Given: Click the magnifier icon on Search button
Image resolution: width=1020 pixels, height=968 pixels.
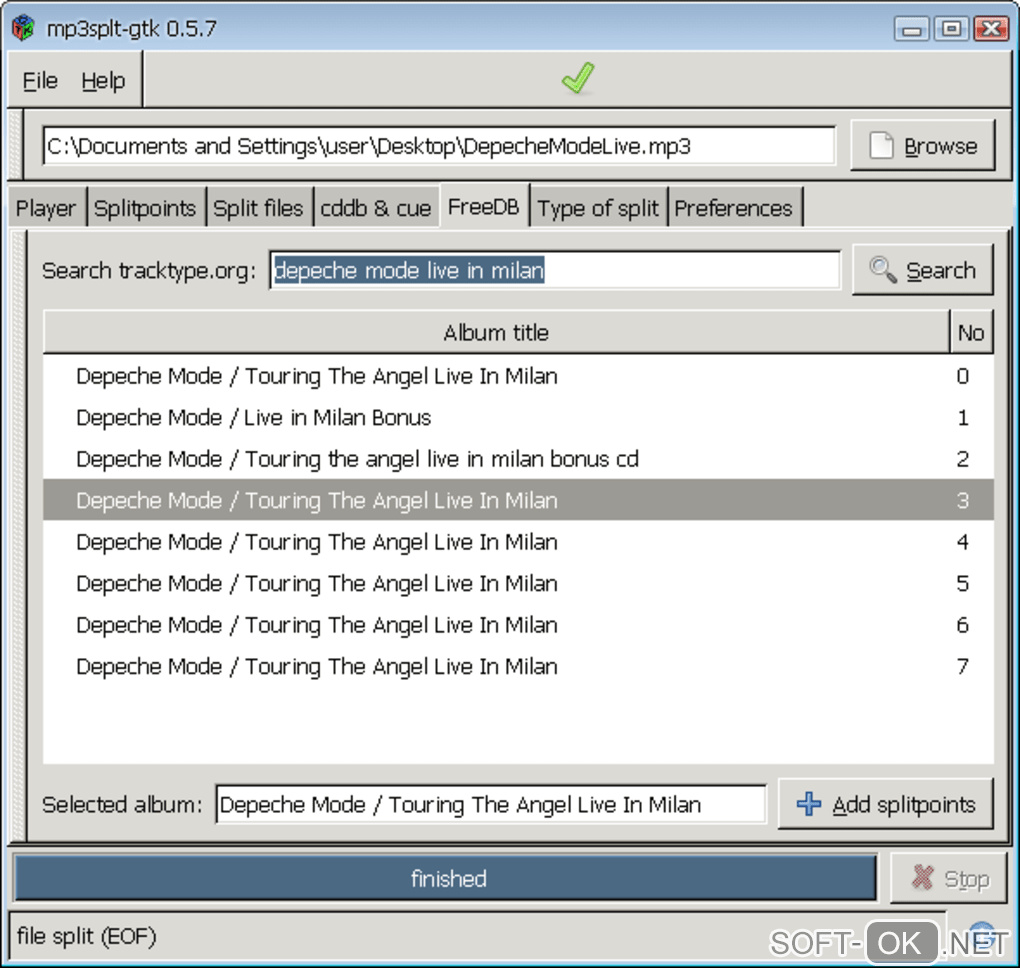Looking at the screenshot, I should coord(883,269).
